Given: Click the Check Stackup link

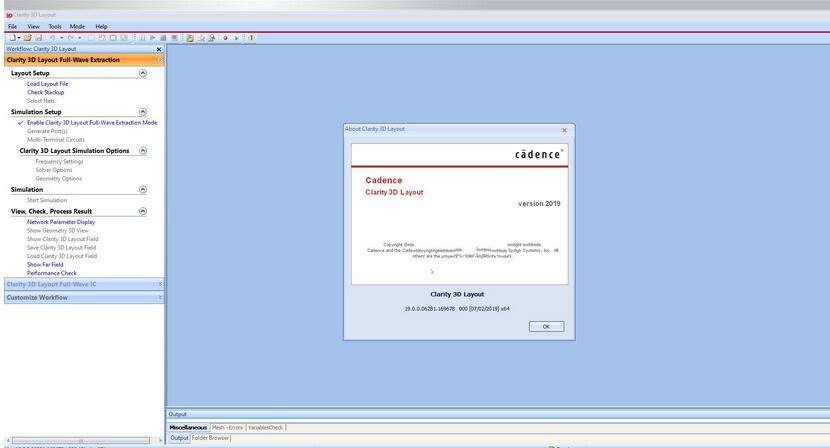Looking at the screenshot, I should pyautogui.click(x=46, y=92).
